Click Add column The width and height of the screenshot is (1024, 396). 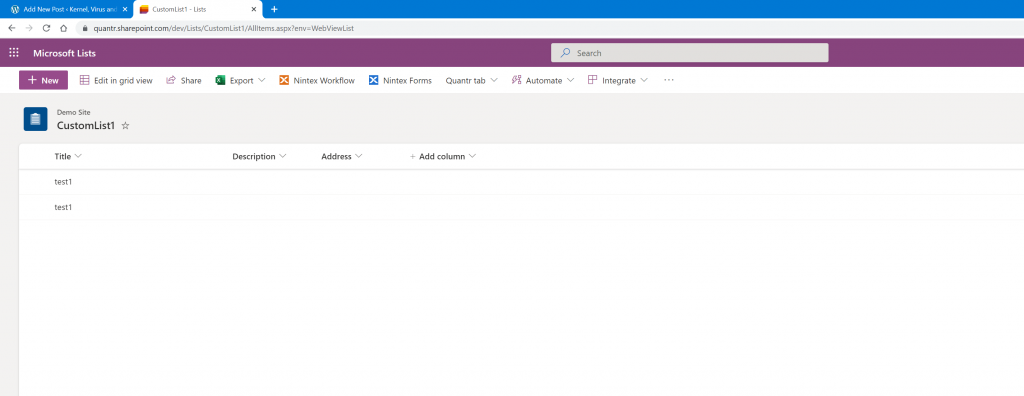[x=443, y=157]
